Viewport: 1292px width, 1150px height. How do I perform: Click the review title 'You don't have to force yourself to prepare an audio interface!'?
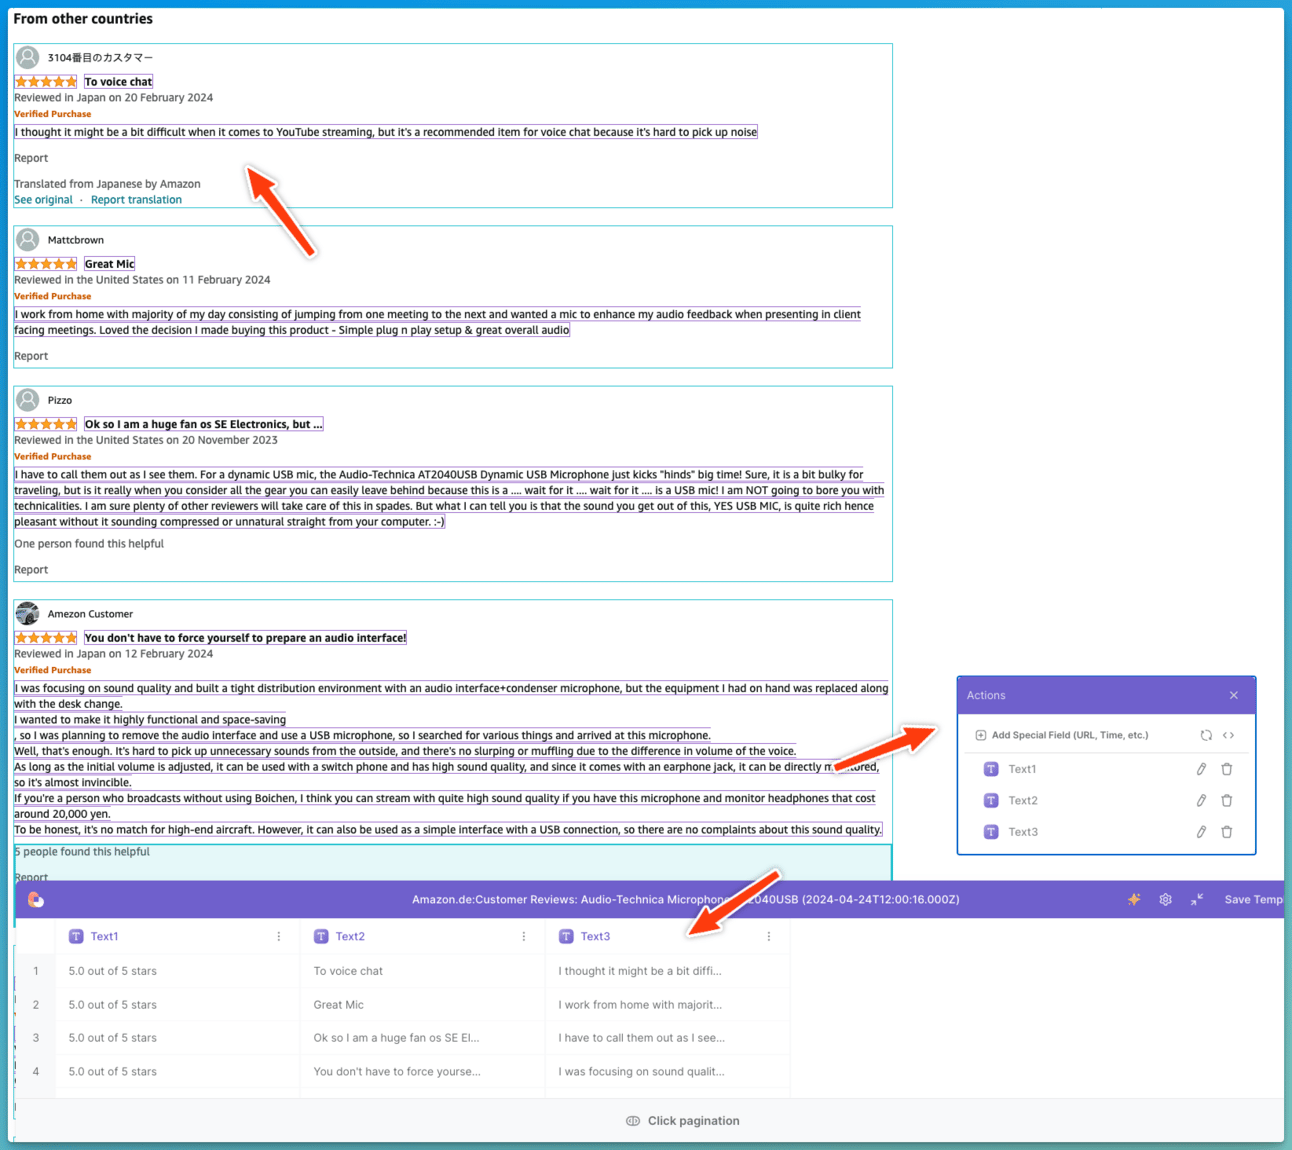coord(245,638)
